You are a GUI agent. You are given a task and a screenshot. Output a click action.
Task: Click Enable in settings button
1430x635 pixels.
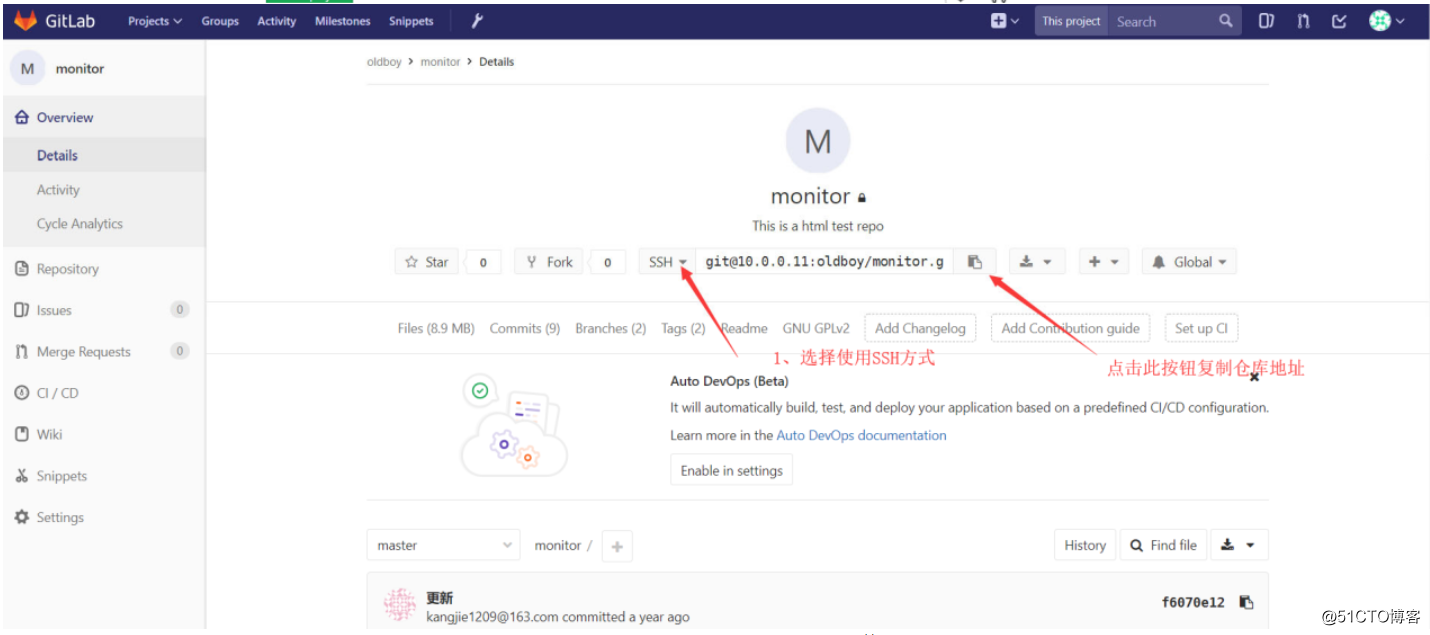coord(731,470)
